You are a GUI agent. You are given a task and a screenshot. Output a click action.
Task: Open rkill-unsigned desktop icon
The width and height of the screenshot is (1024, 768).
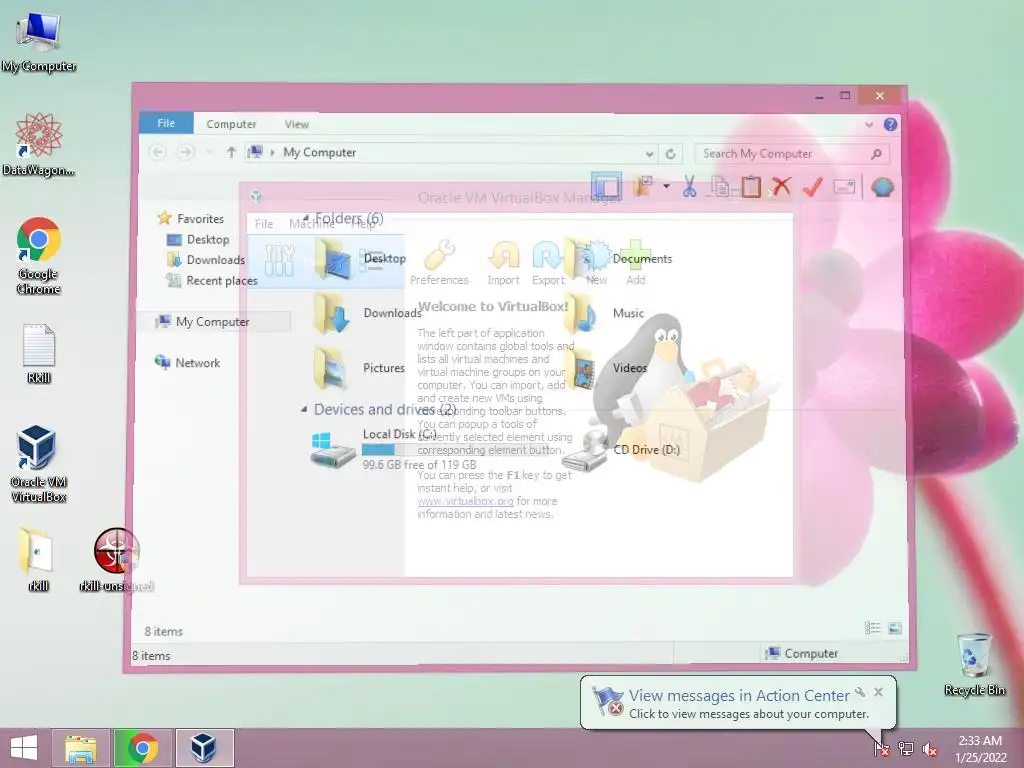pos(116,560)
